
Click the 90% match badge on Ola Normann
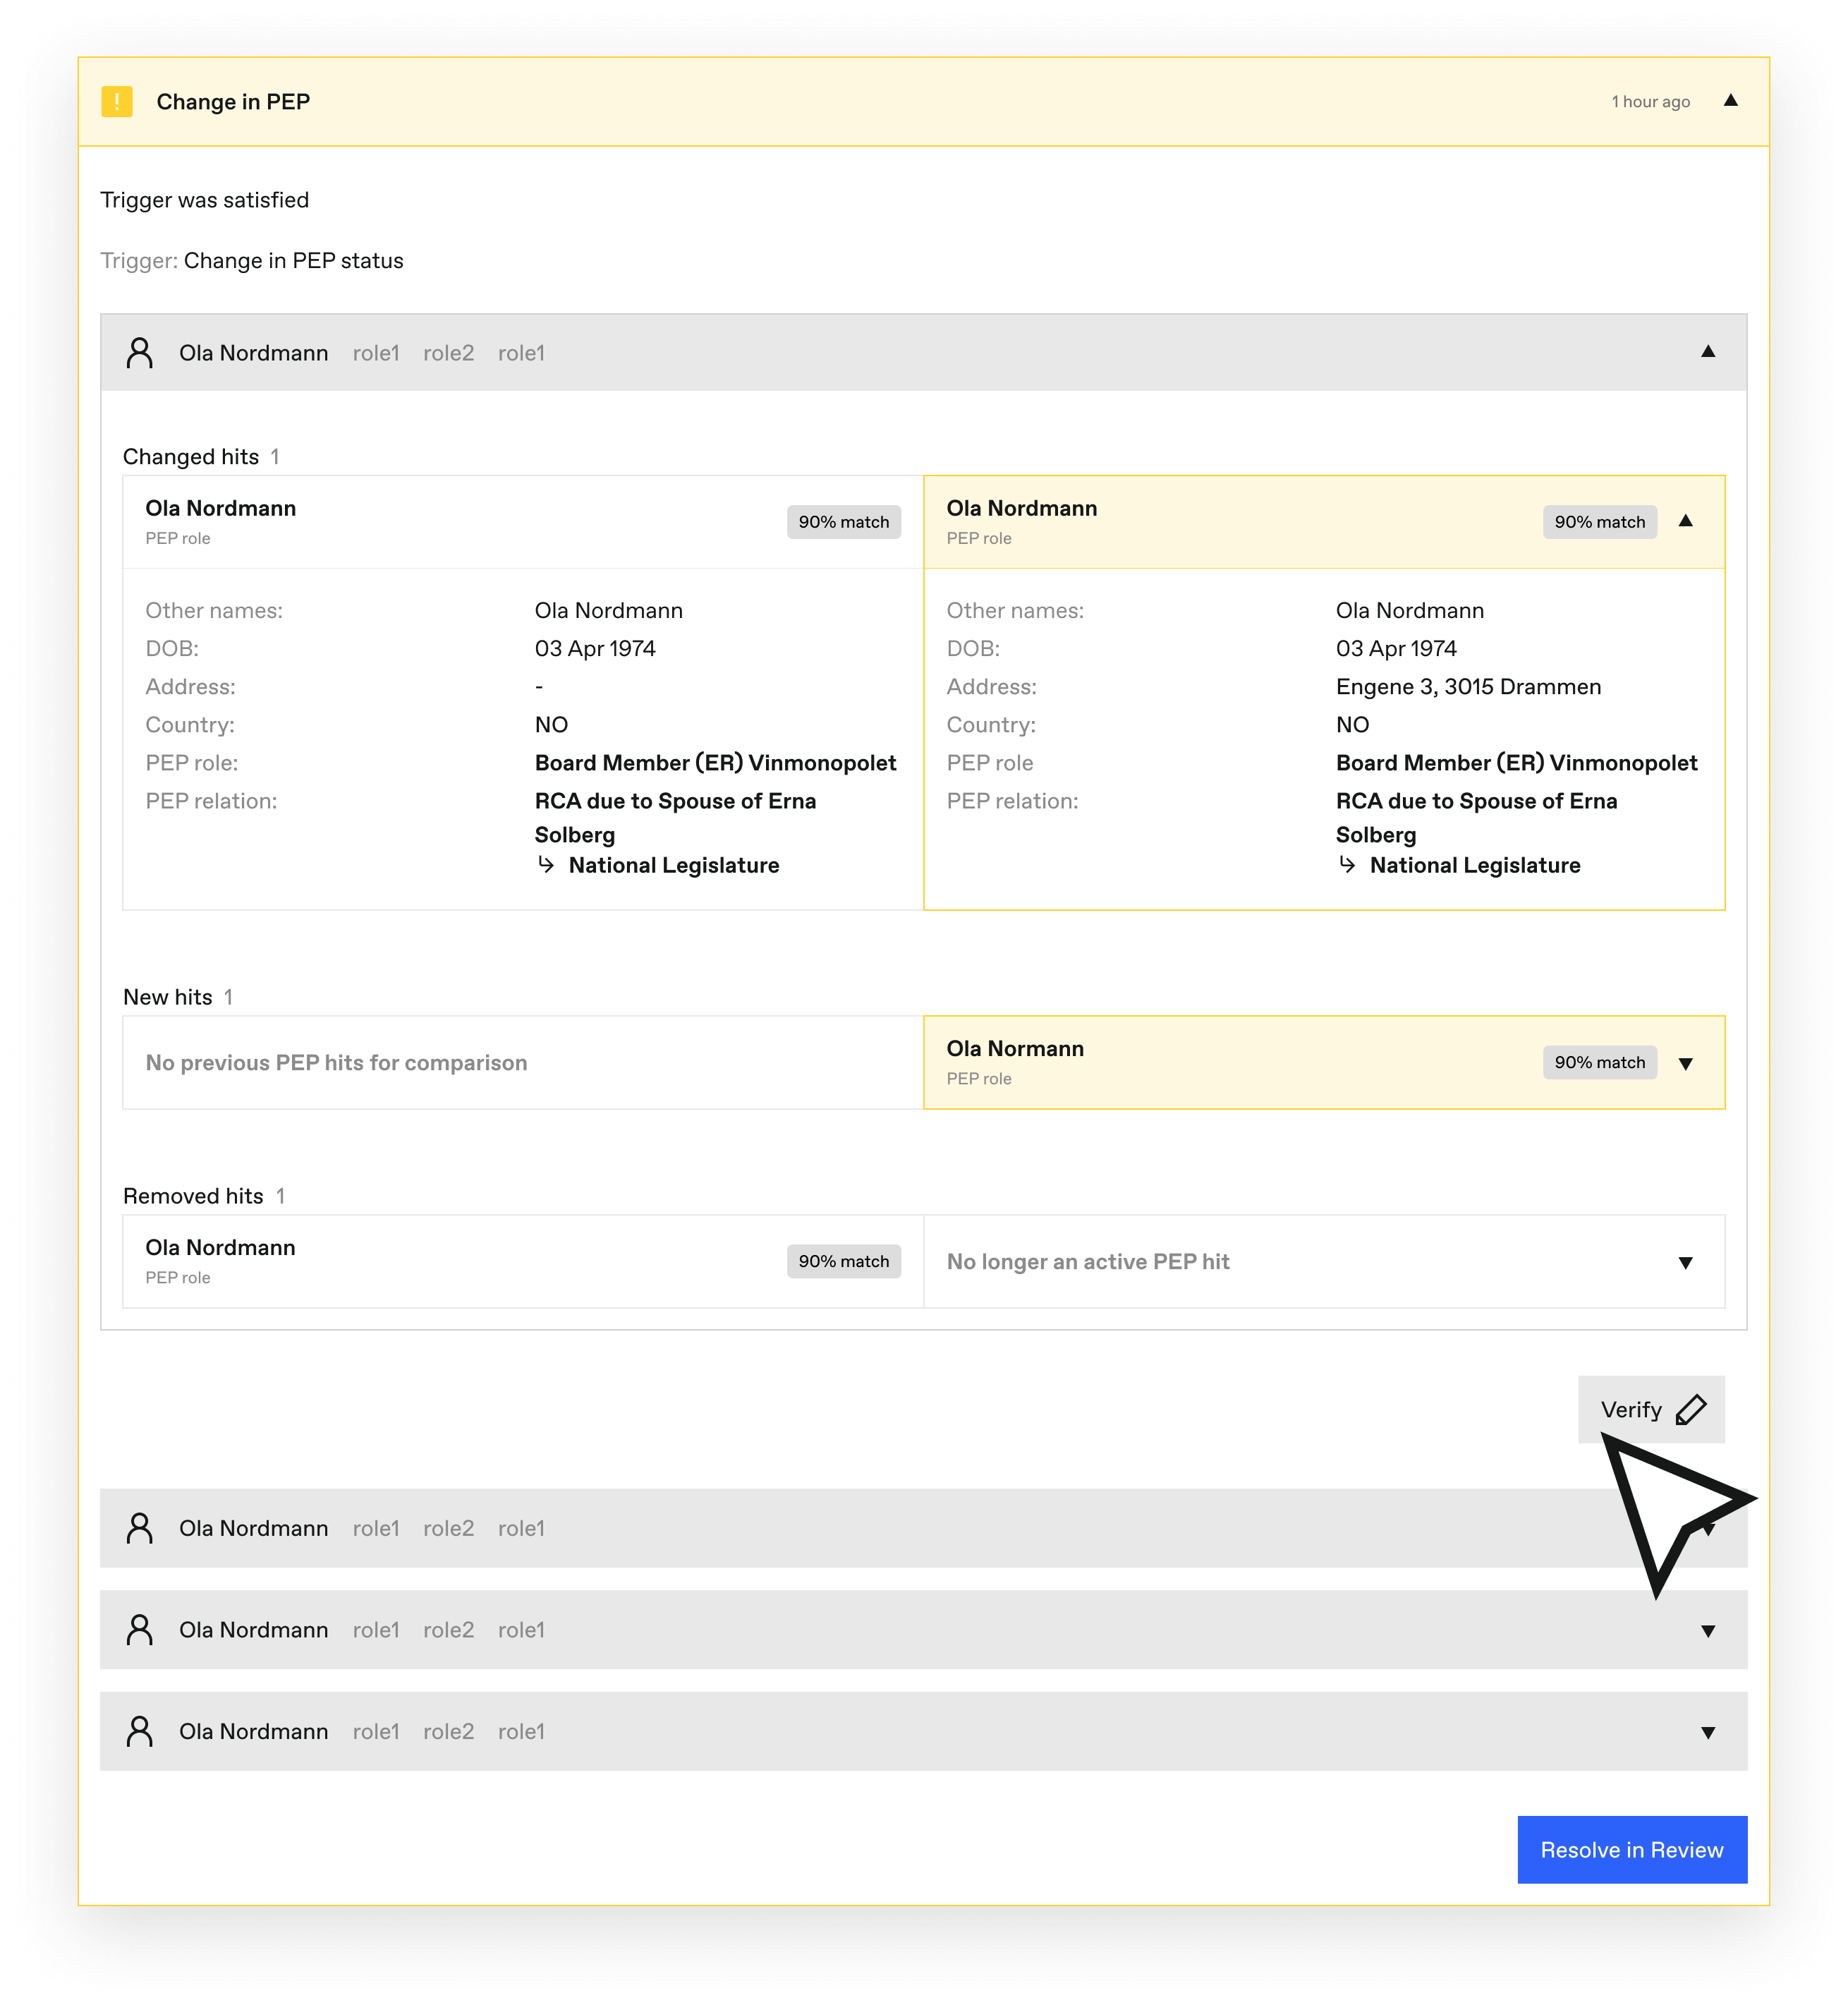pos(1599,1062)
